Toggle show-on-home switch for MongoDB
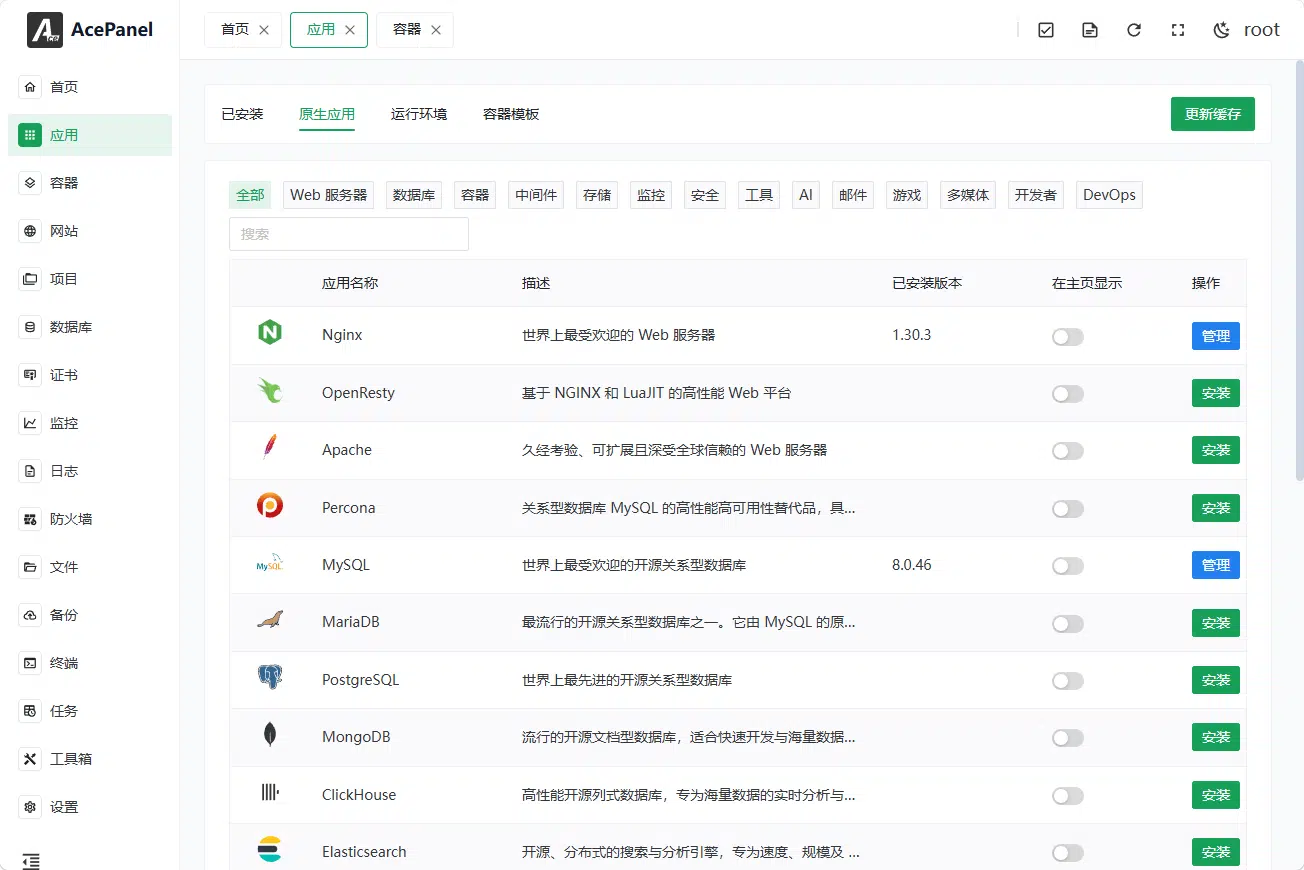Viewport: 1304px width, 870px height. point(1068,738)
